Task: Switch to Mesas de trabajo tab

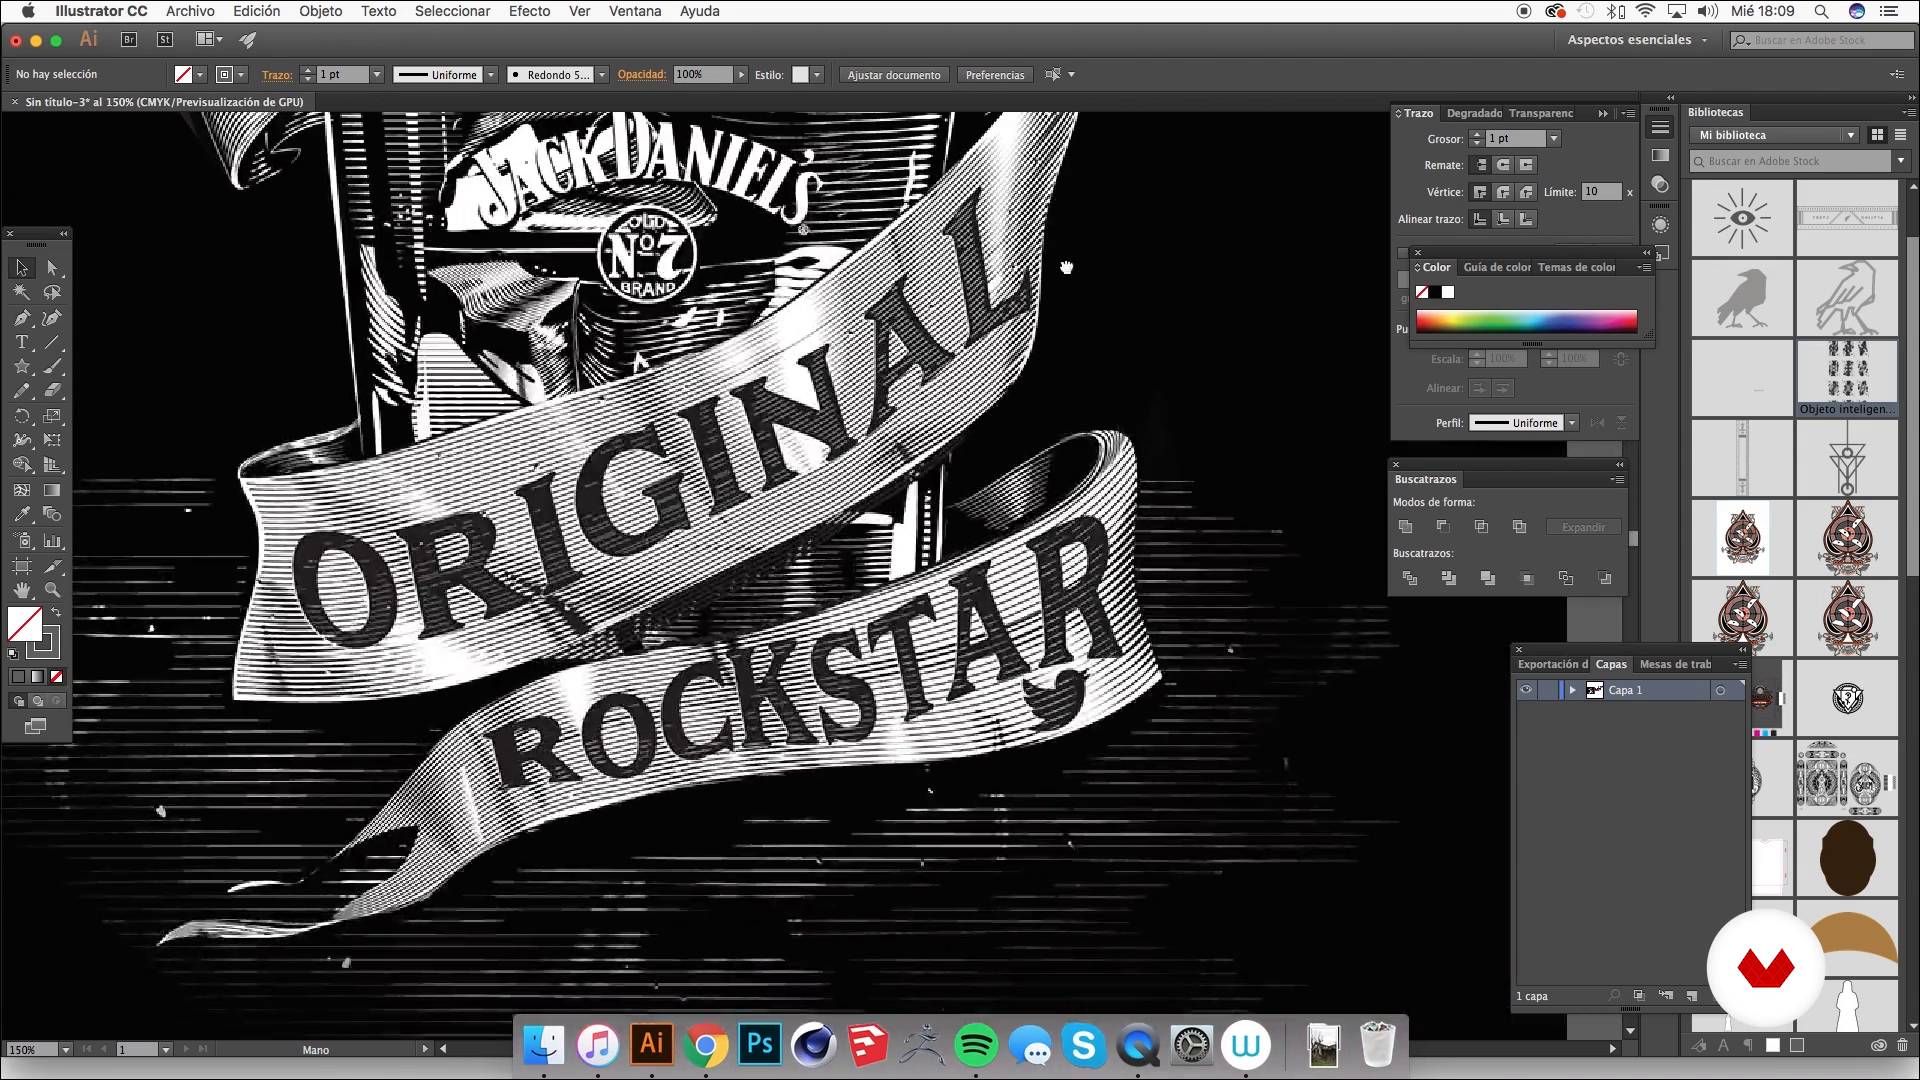Action: pos(1675,664)
